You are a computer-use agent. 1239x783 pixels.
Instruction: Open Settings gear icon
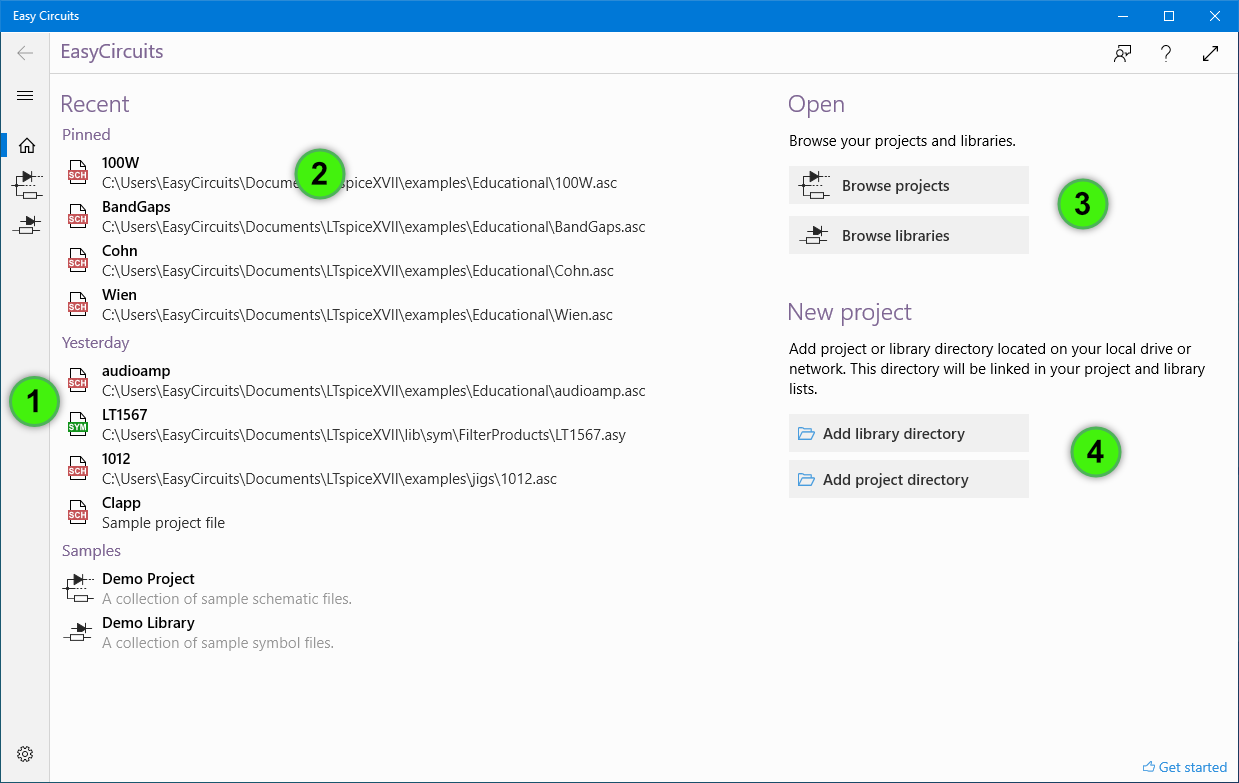click(x=26, y=754)
